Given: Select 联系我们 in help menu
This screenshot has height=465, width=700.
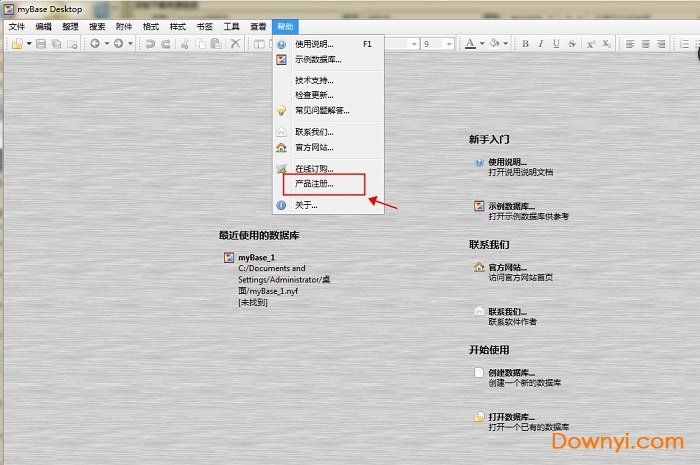Looking at the screenshot, I should [328, 132].
